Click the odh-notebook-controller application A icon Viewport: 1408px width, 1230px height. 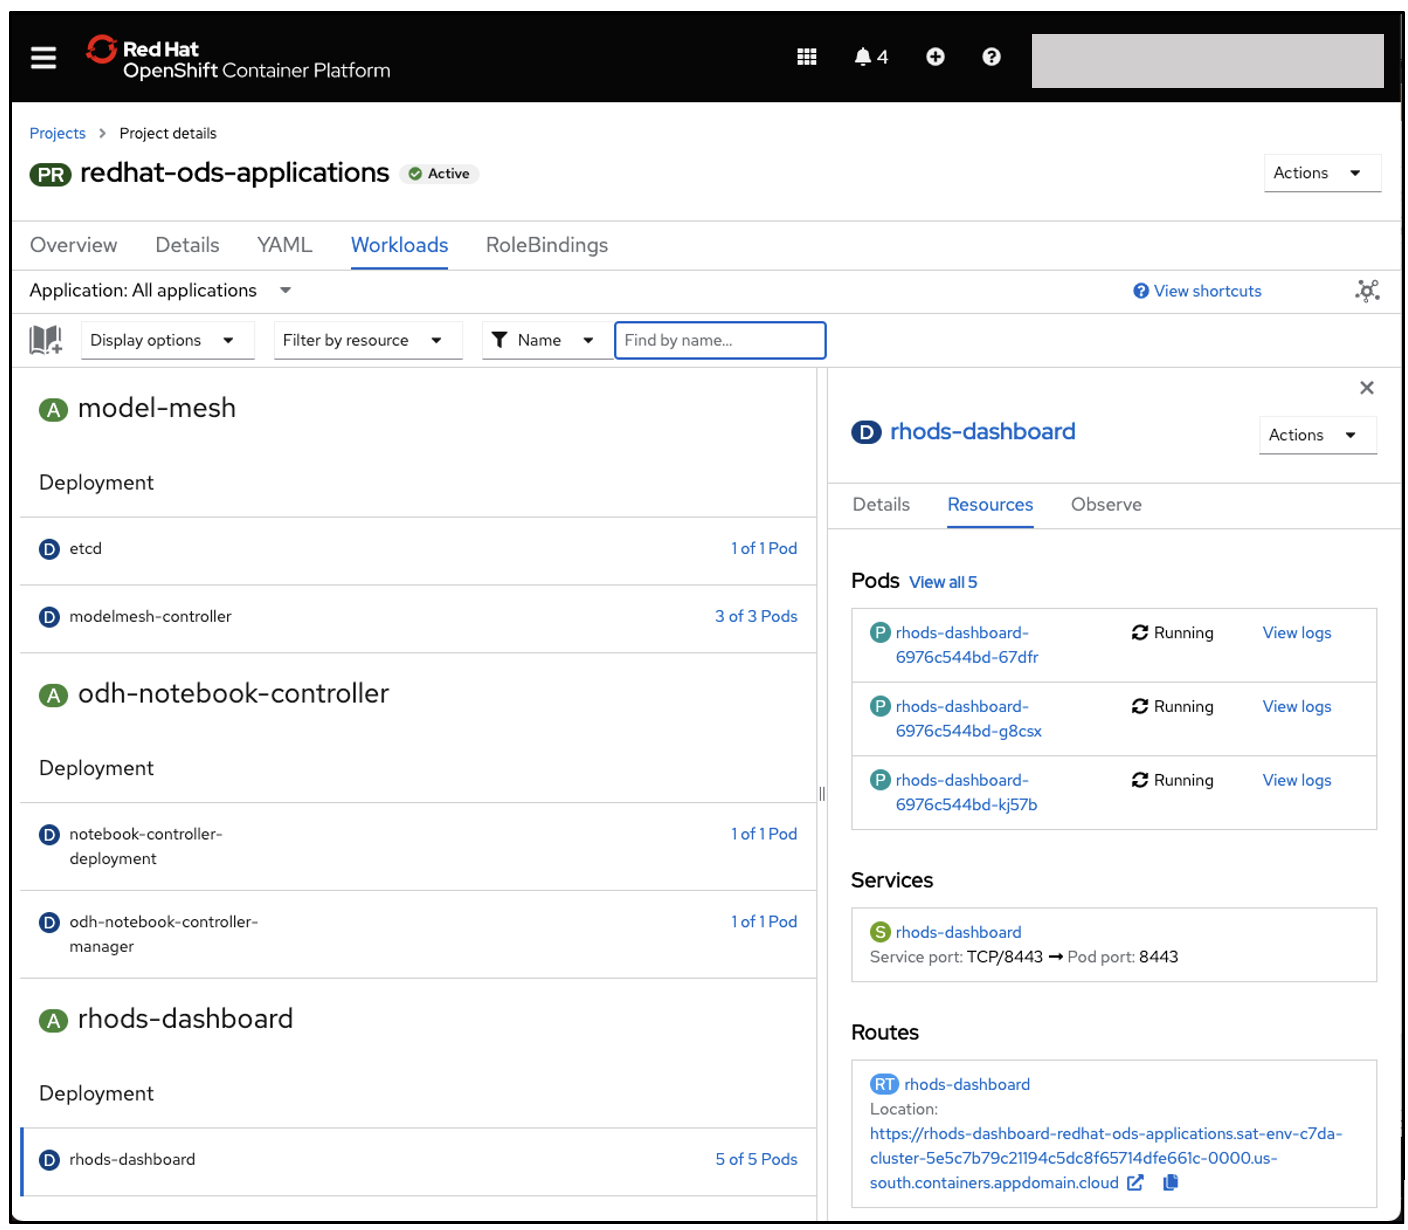tap(53, 695)
